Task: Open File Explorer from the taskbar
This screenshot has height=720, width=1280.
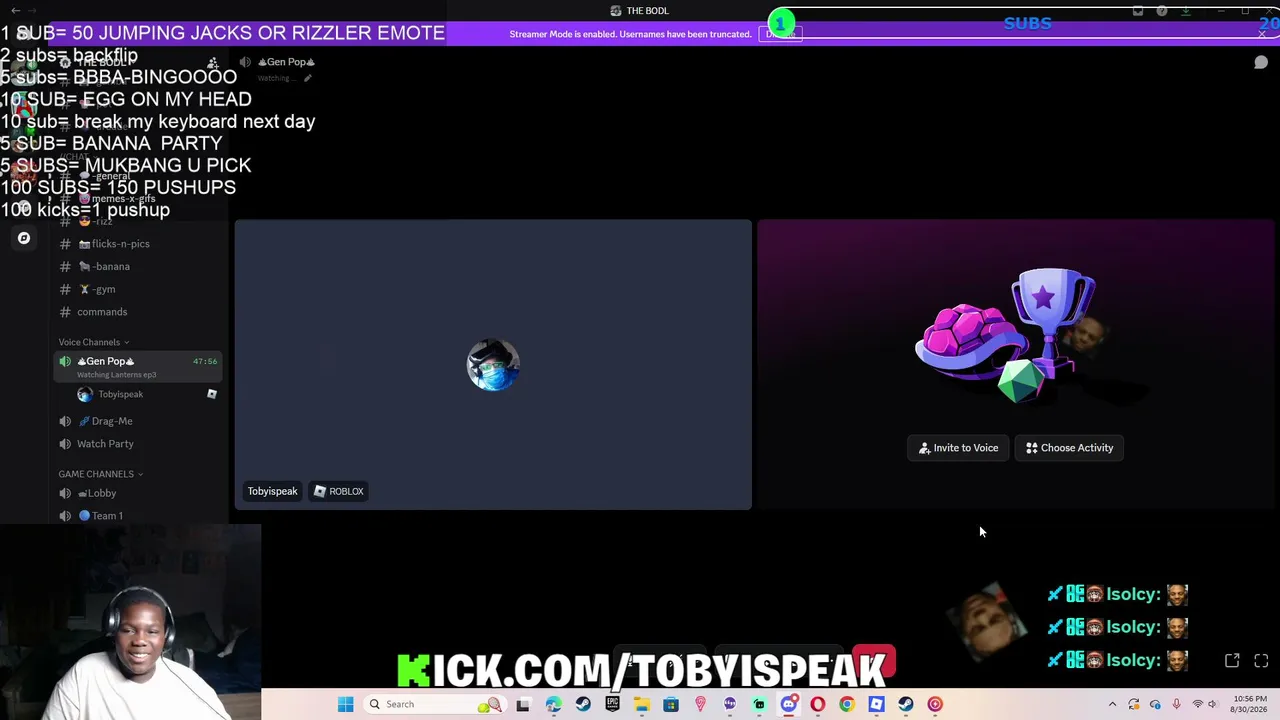Action: tap(641, 704)
